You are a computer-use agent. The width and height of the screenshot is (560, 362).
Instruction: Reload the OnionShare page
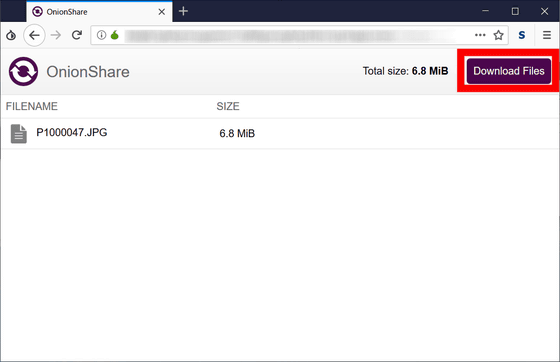77,35
